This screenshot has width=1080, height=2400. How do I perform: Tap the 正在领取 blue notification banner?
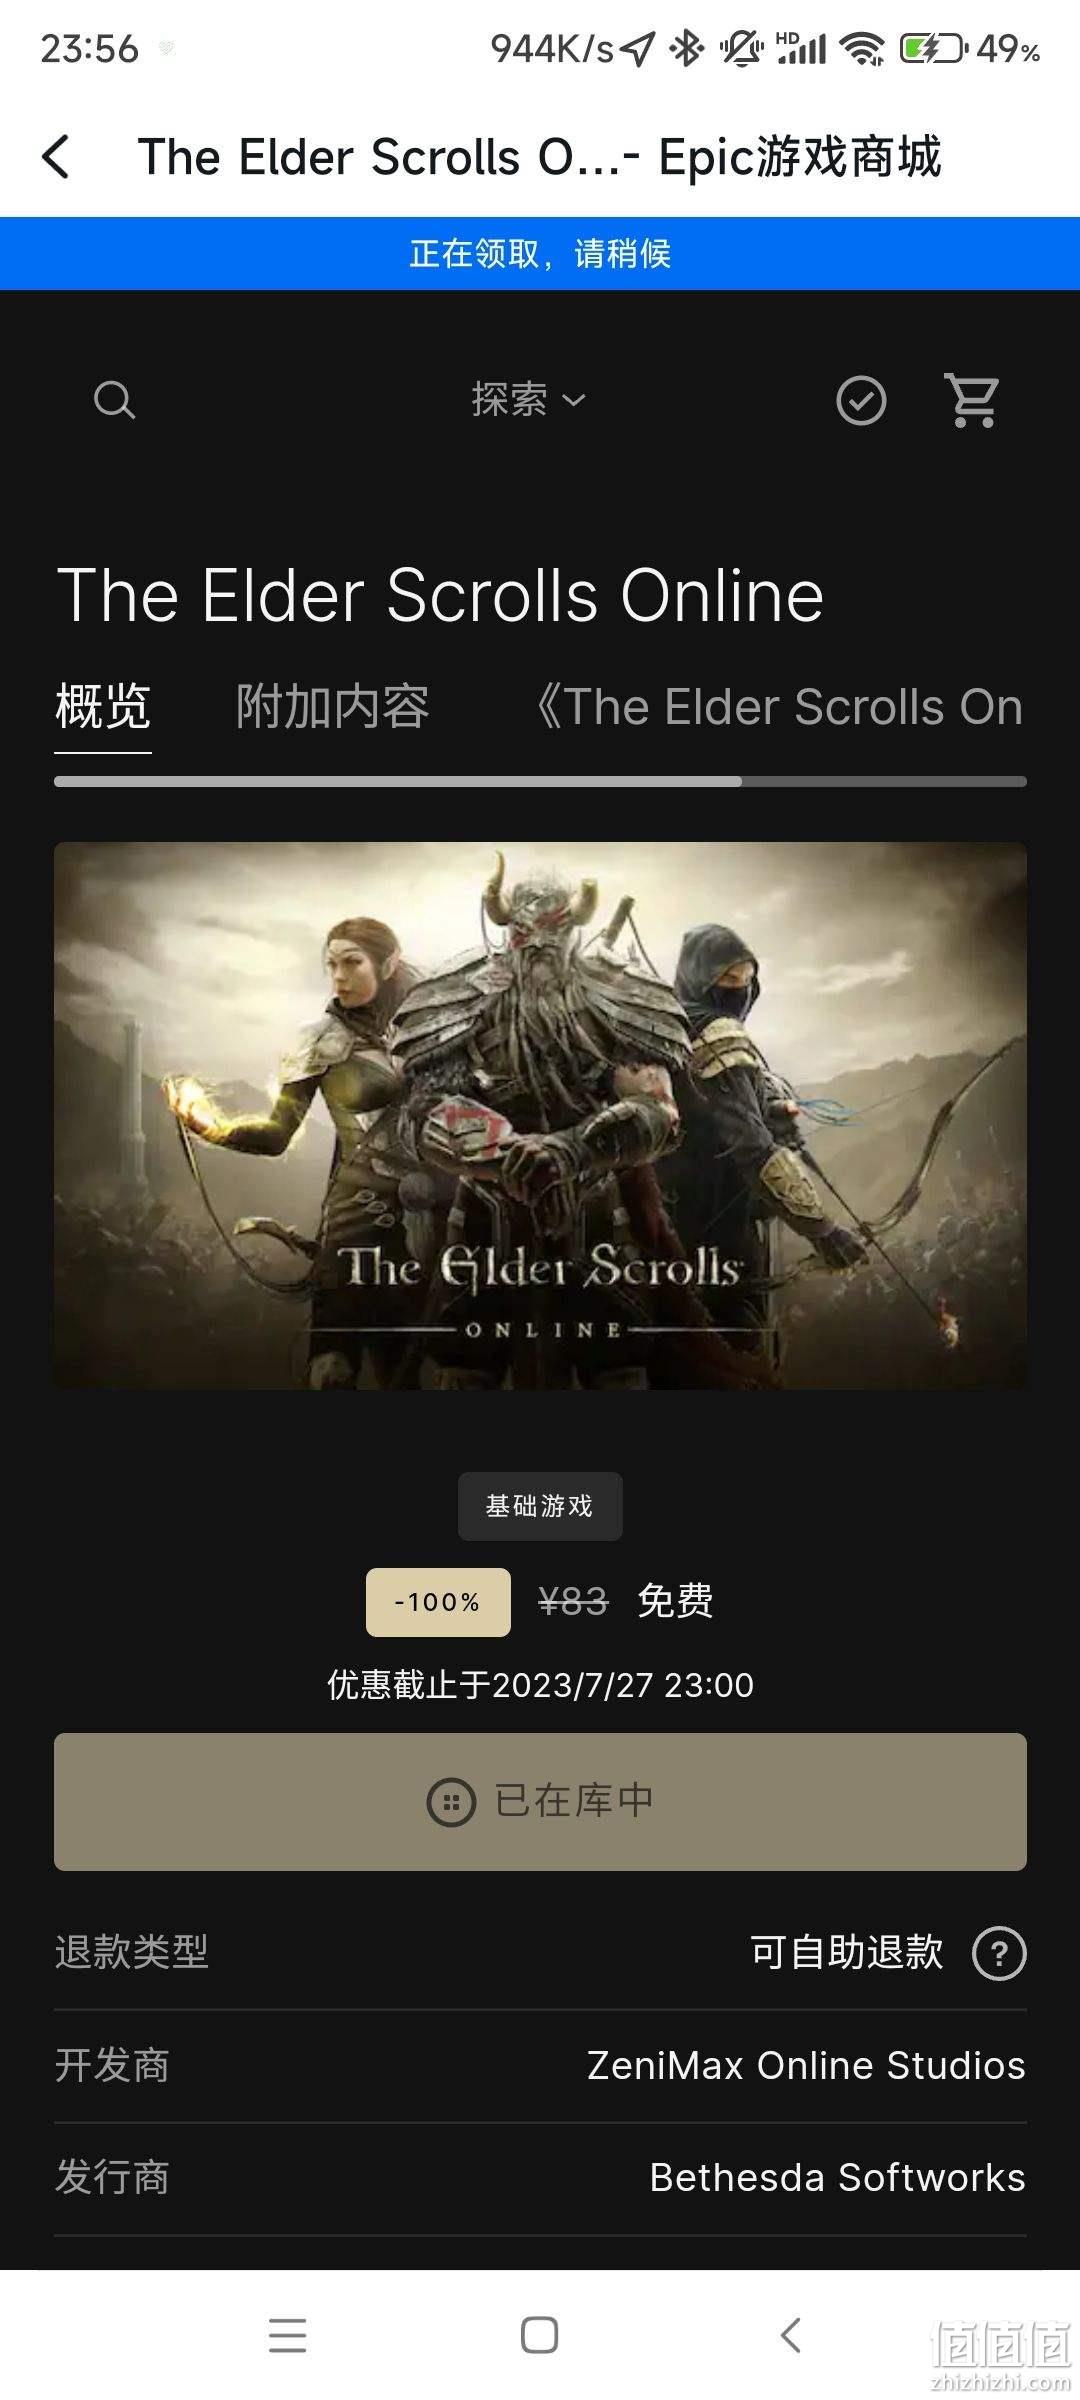pyautogui.click(x=540, y=254)
